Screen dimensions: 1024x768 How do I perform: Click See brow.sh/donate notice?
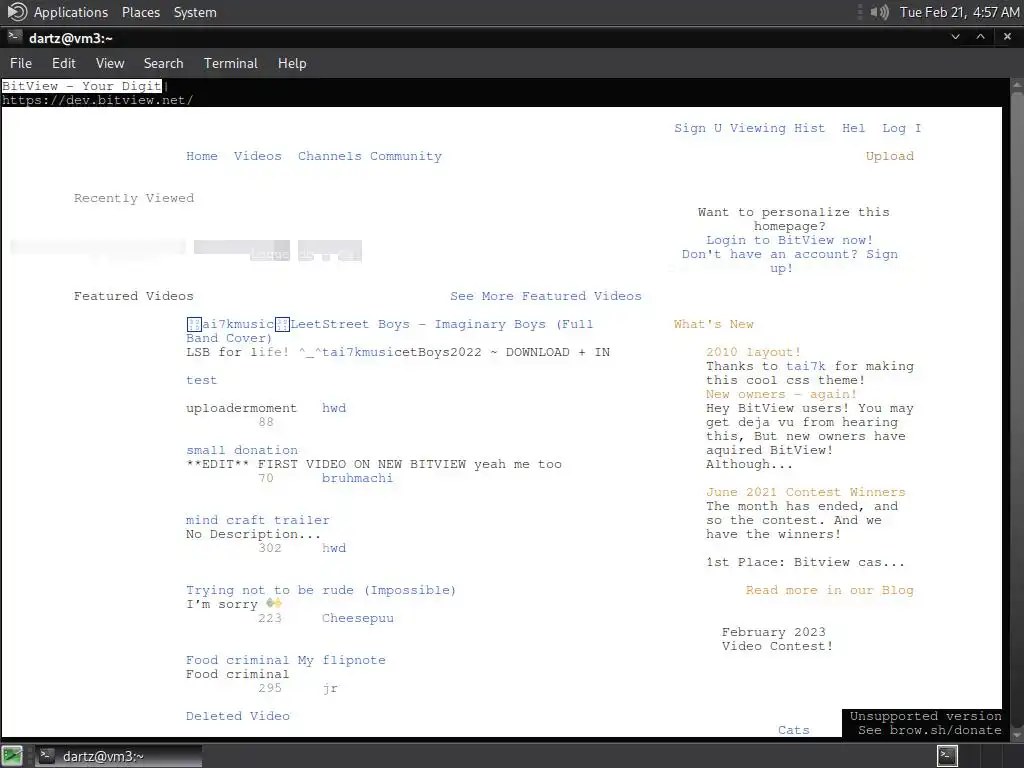pyautogui.click(x=929, y=730)
